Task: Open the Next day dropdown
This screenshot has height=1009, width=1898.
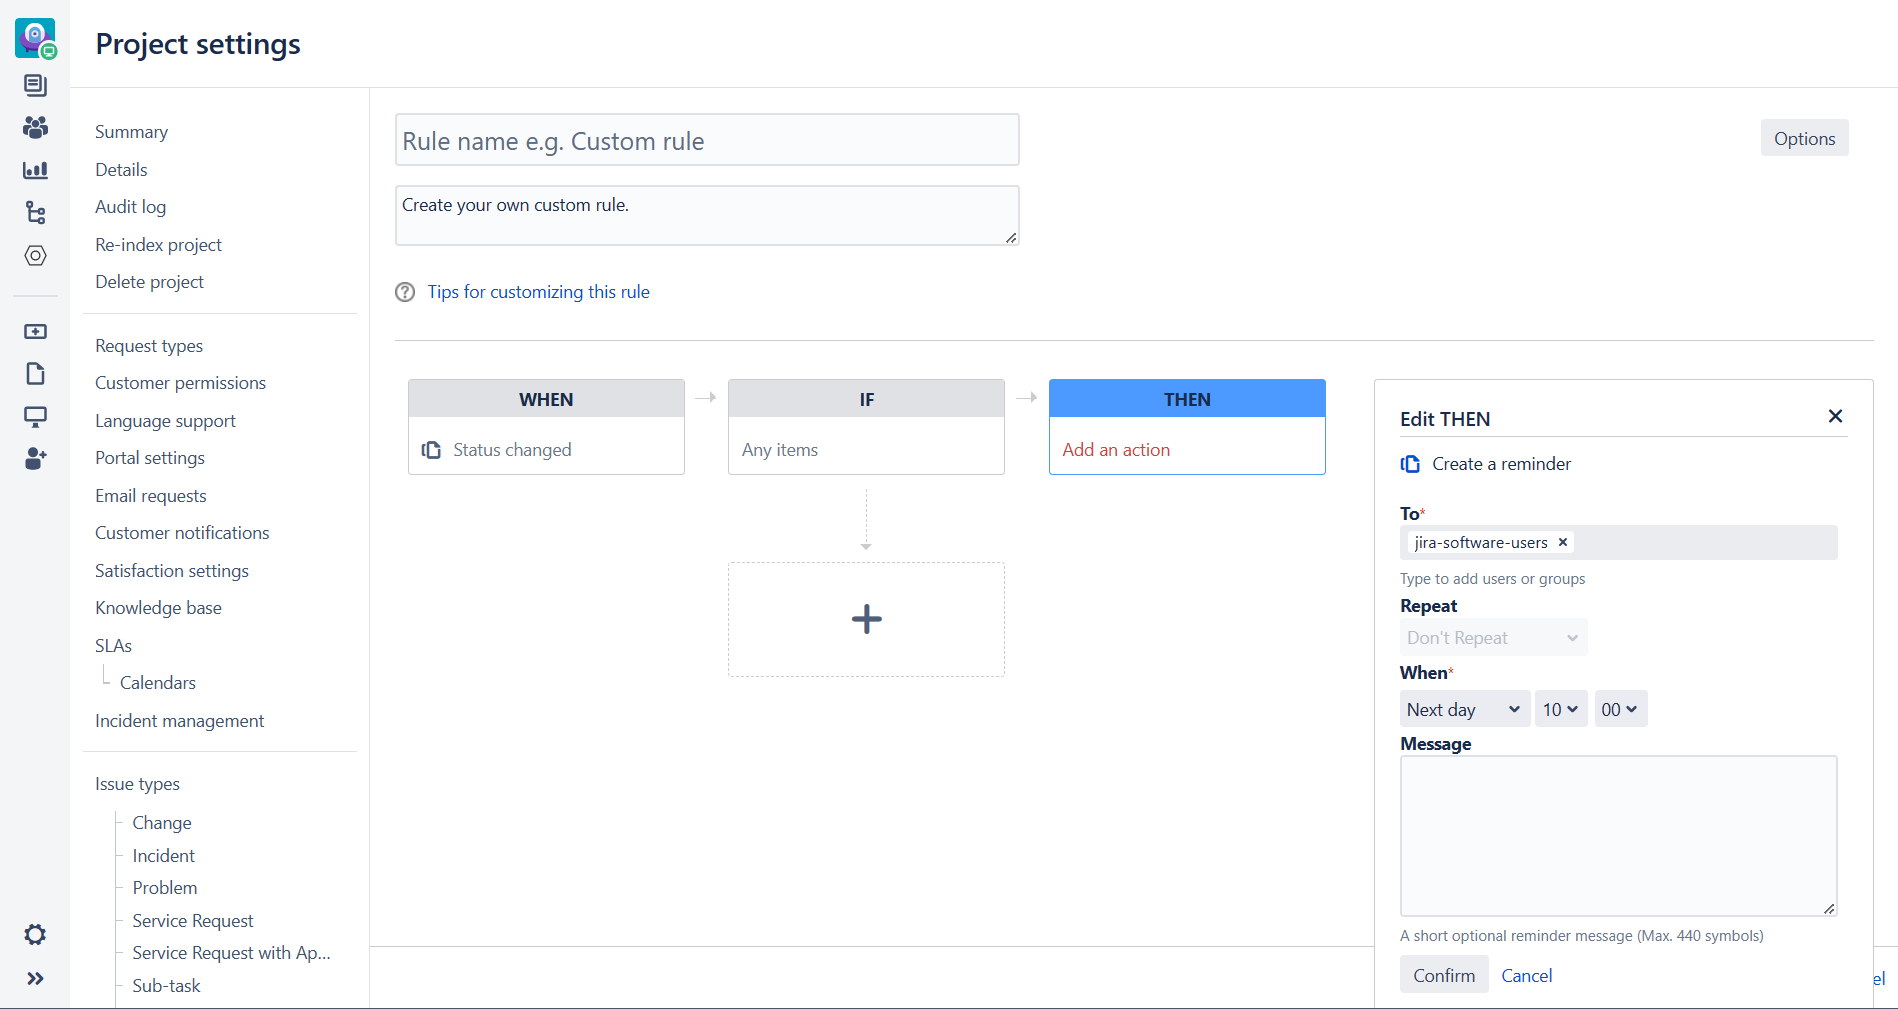Action: [x=1464, y=710]
